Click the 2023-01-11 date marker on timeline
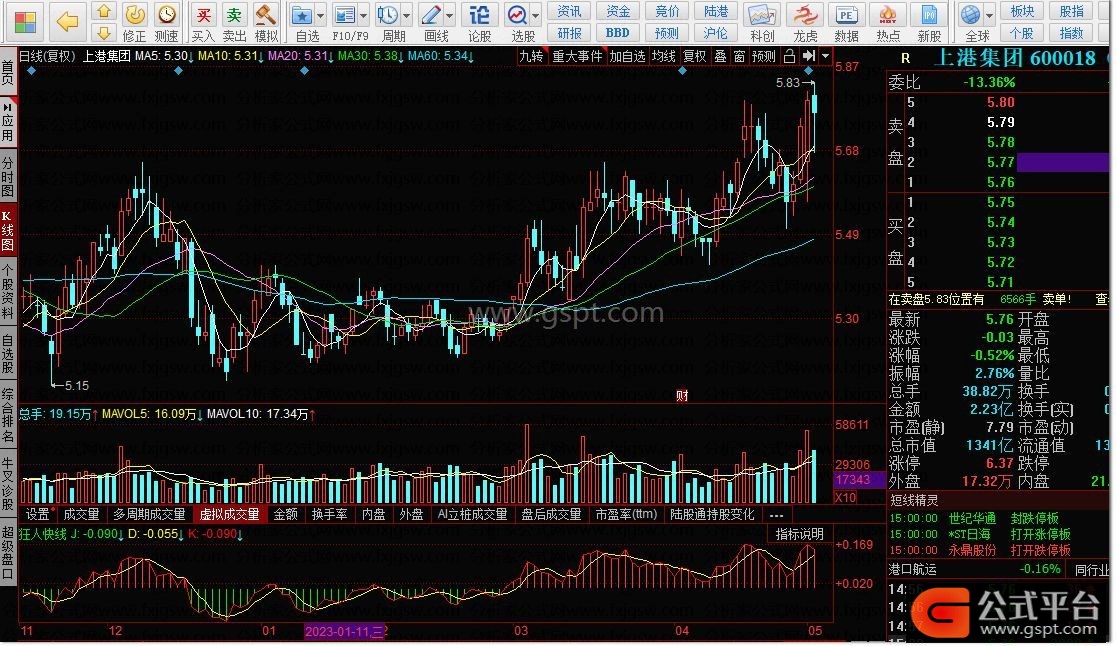Image resolution: width=1116 pixels, height=646 pixels. point(344,631)
